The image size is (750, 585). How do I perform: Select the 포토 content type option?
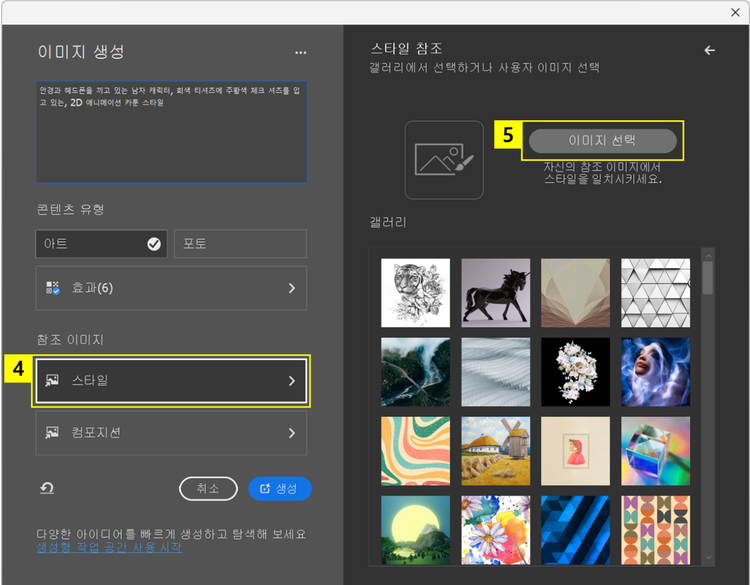pos(240,243)
